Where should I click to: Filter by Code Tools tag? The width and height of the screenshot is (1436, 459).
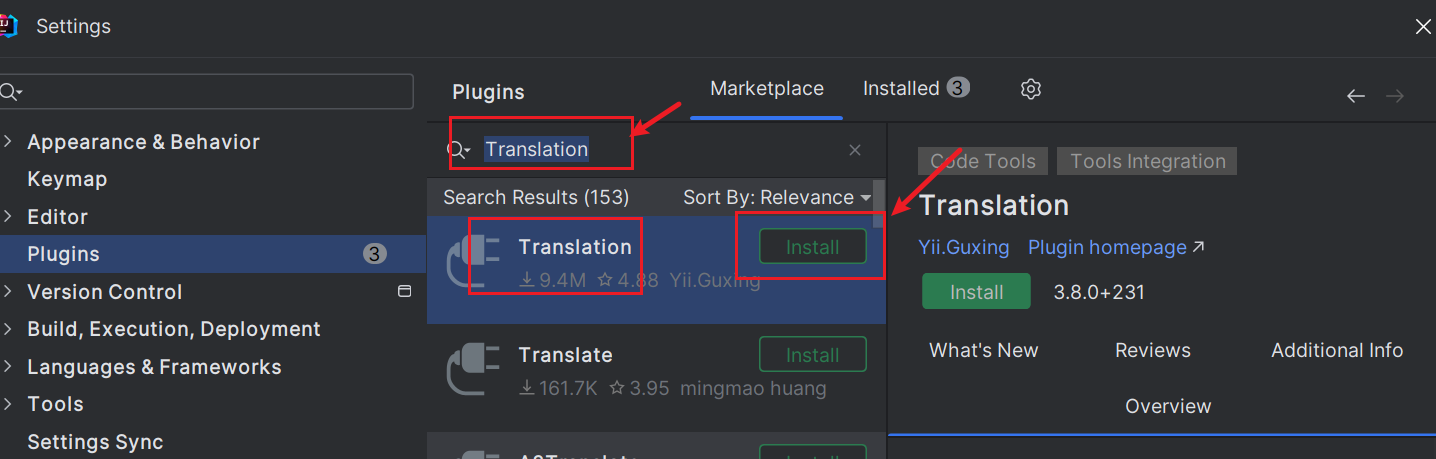[983, 161]
